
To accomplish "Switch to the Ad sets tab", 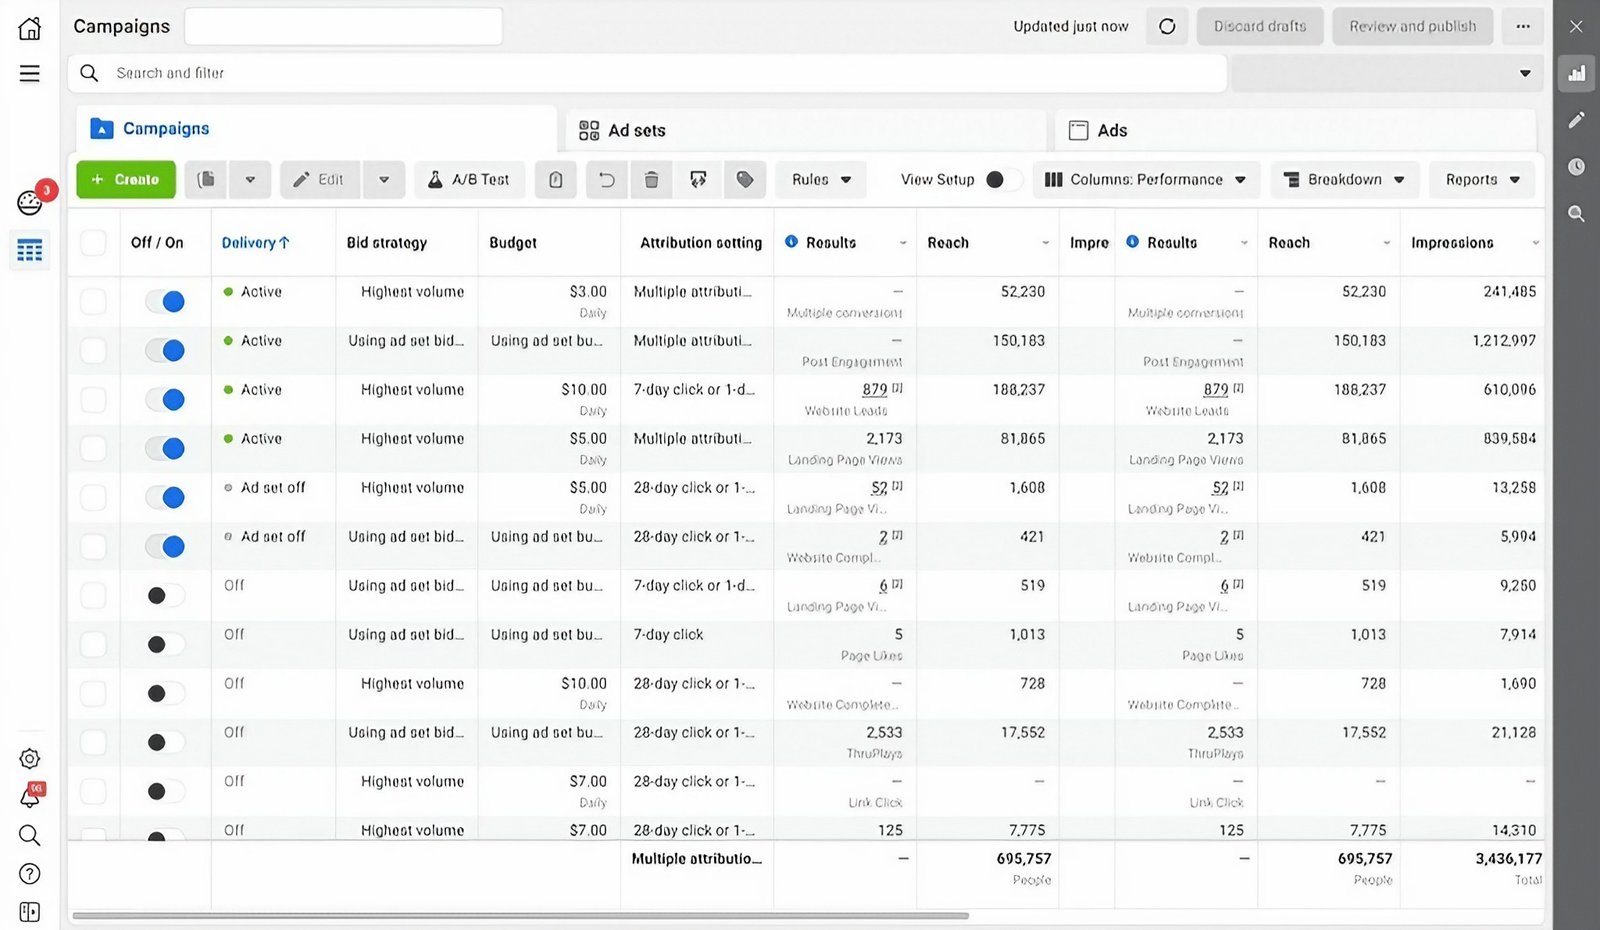I will (x=636, y=129).
